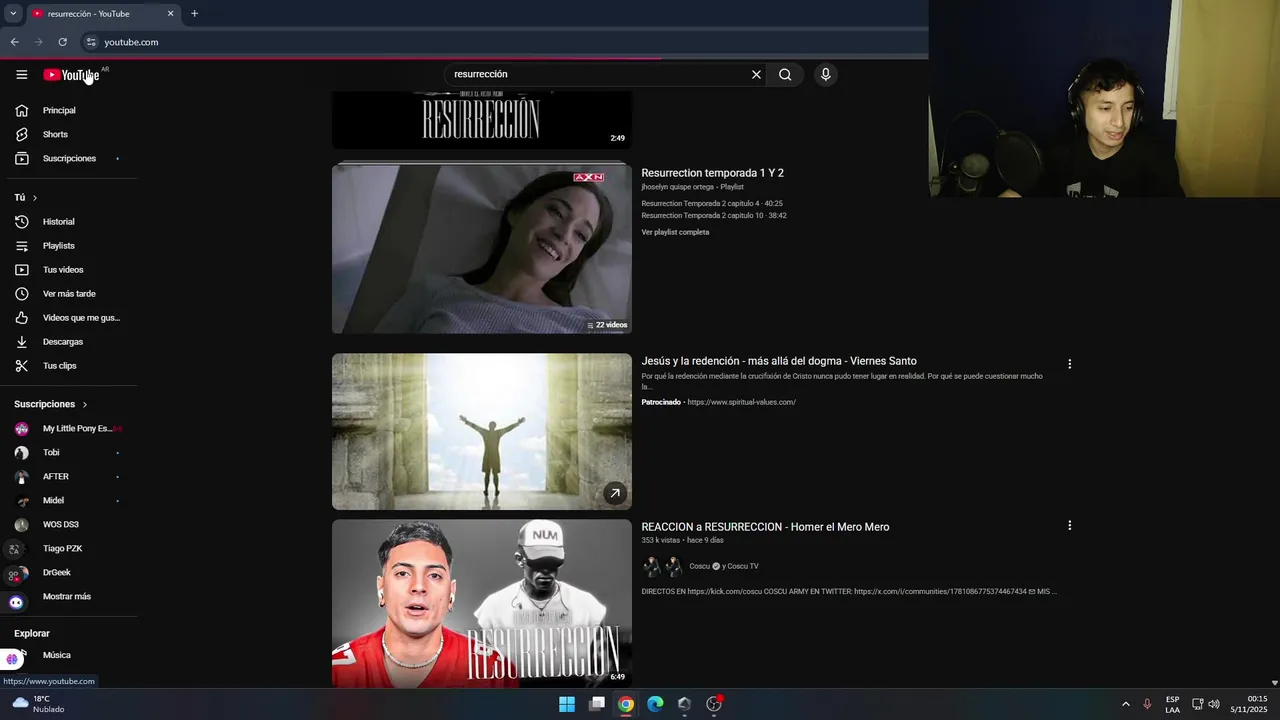
Task: Click the Ver más tarde clock icon
Action: coord(21,294)
